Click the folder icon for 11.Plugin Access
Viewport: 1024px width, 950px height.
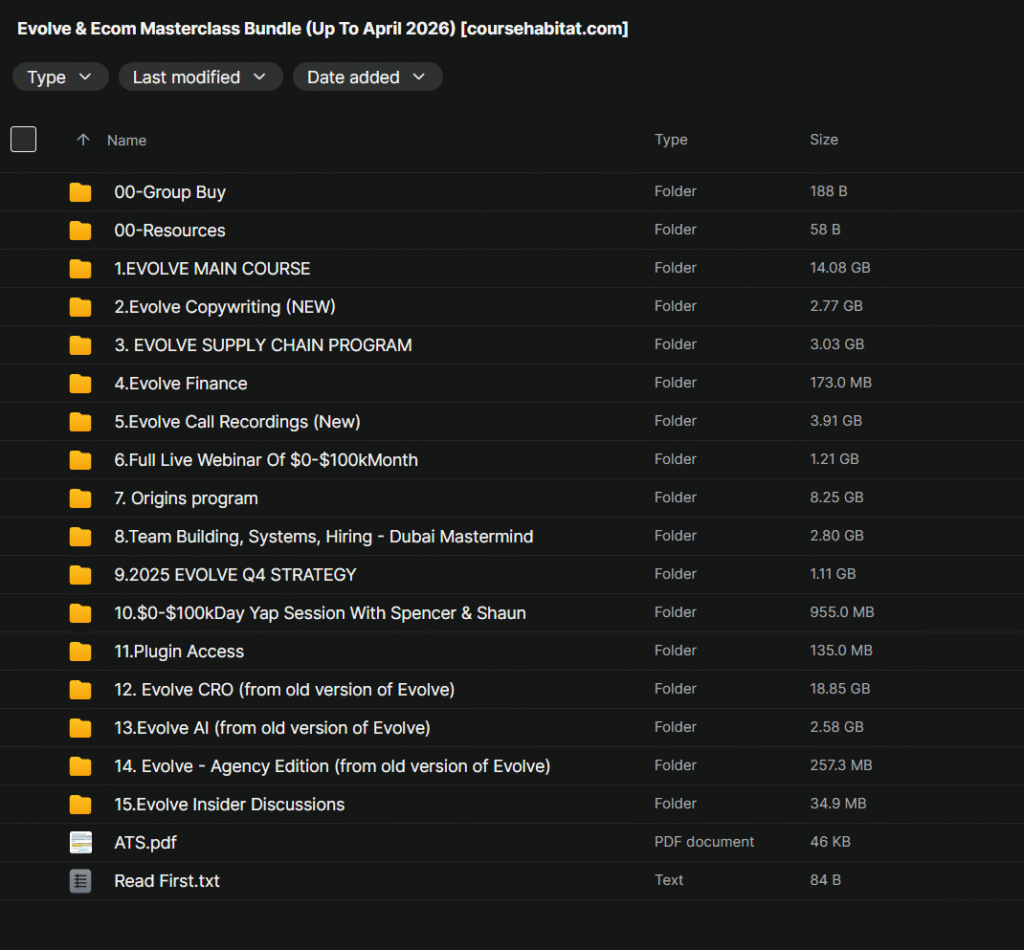coord(80,651)
